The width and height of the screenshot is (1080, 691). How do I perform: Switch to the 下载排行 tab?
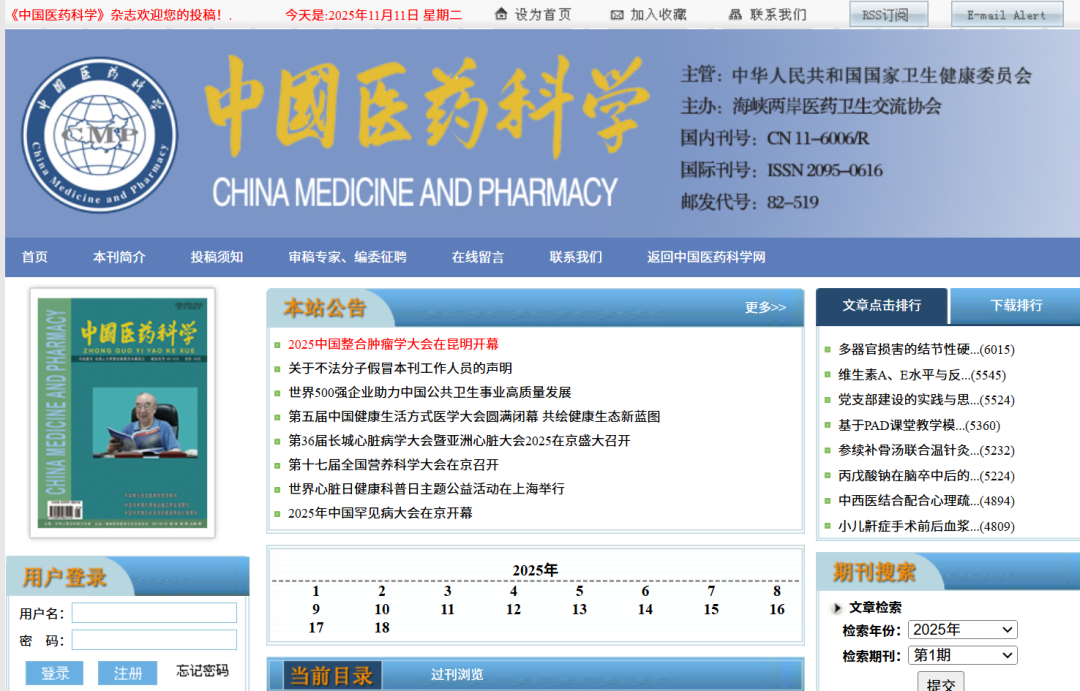[x=1016, y=306]
